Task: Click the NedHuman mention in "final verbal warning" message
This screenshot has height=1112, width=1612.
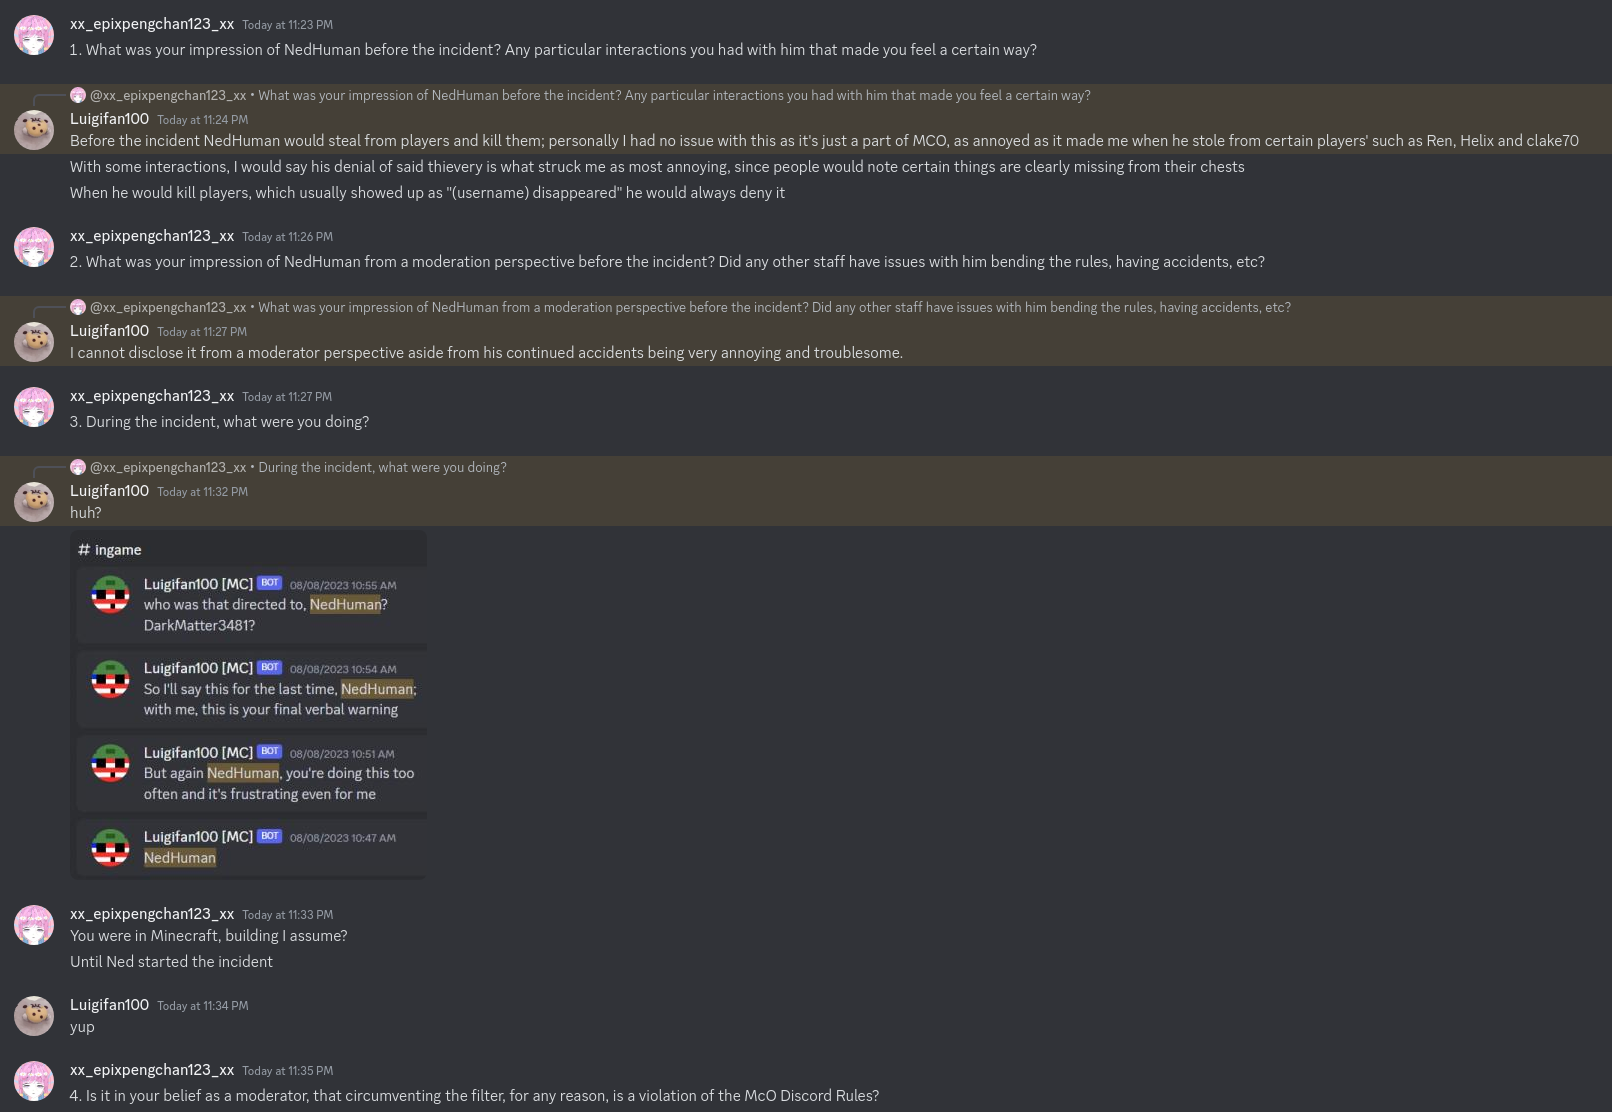Action: click(376, 689)
